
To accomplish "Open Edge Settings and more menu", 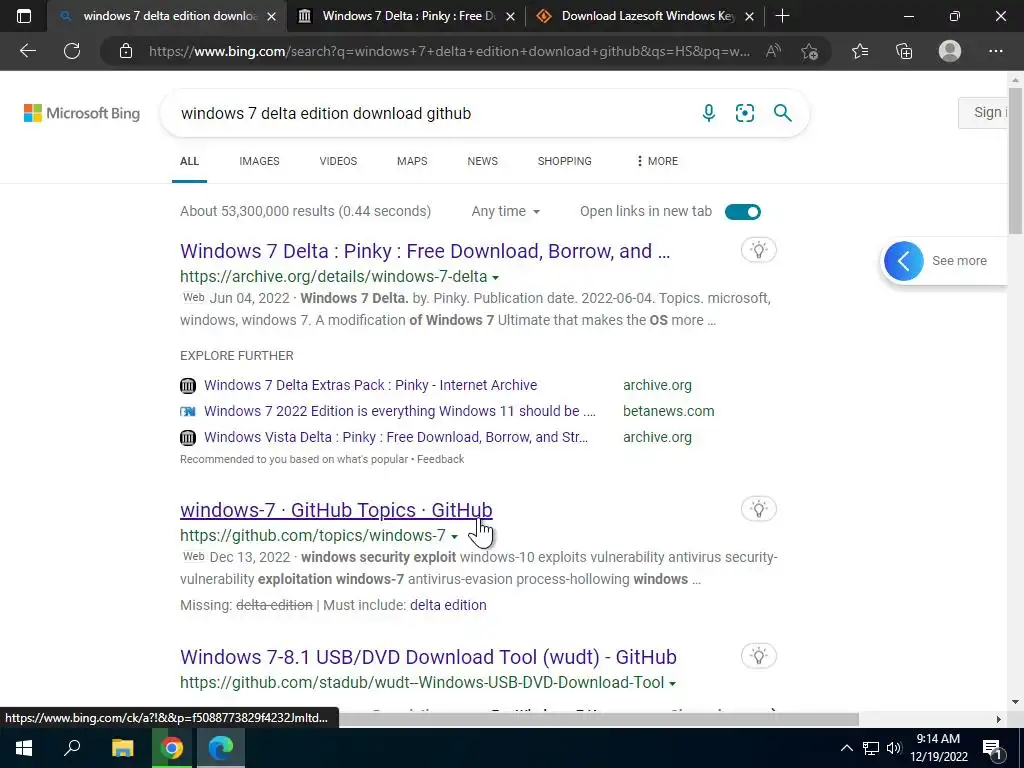I will (995, 51).
